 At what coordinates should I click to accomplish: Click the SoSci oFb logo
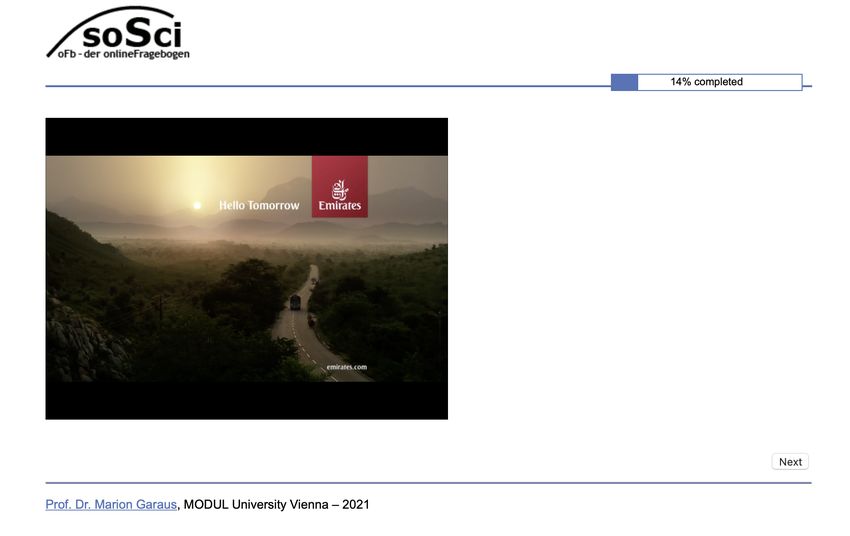[x=118, y=33]
